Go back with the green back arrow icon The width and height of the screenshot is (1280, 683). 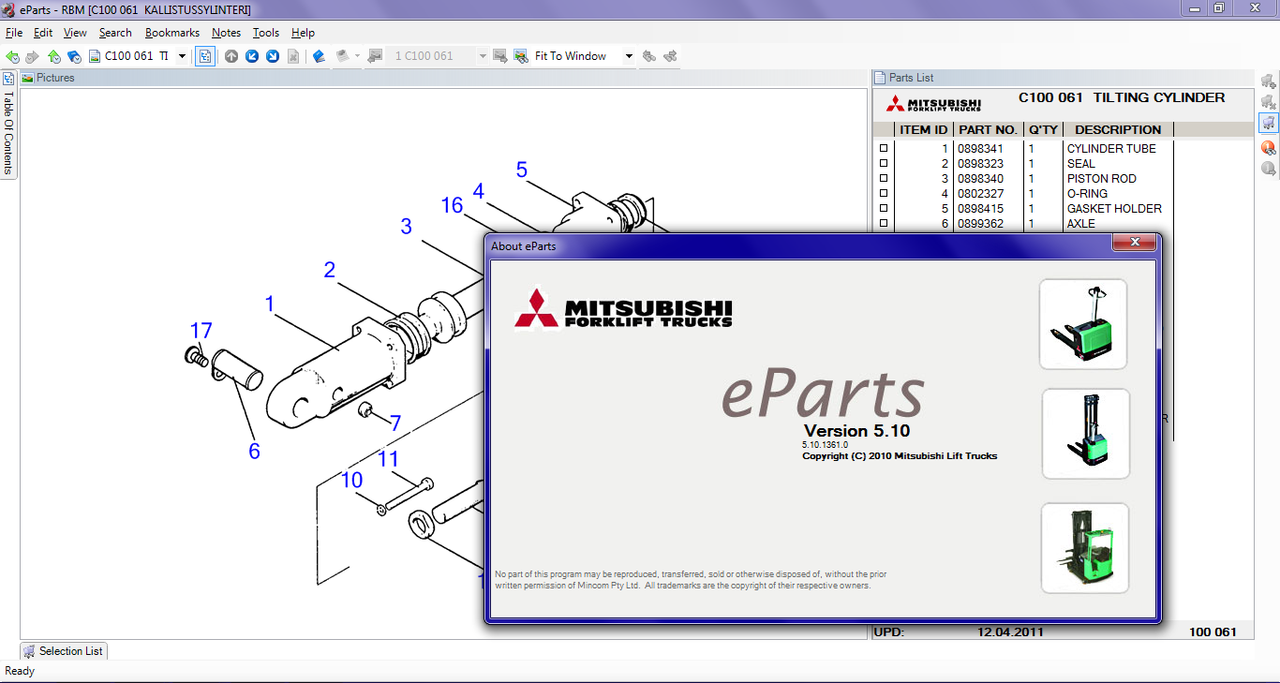tap(12, 57)
